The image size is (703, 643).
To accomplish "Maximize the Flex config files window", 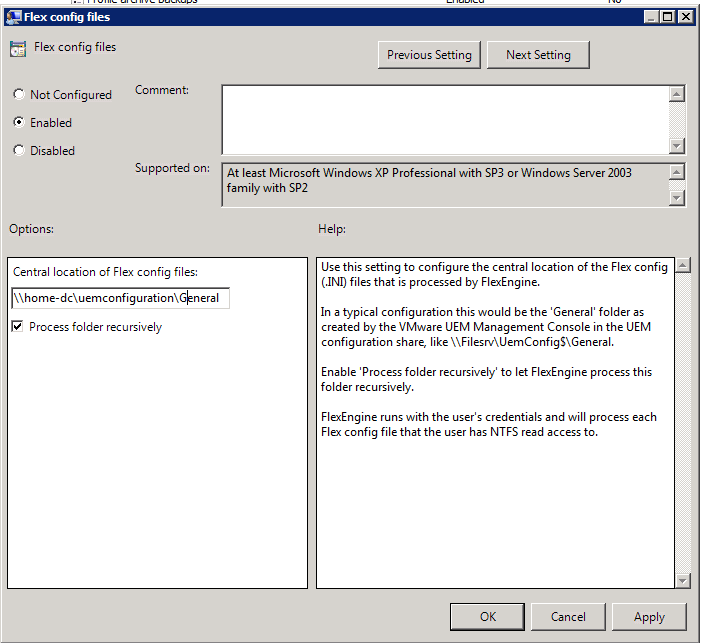I will 667,17.
